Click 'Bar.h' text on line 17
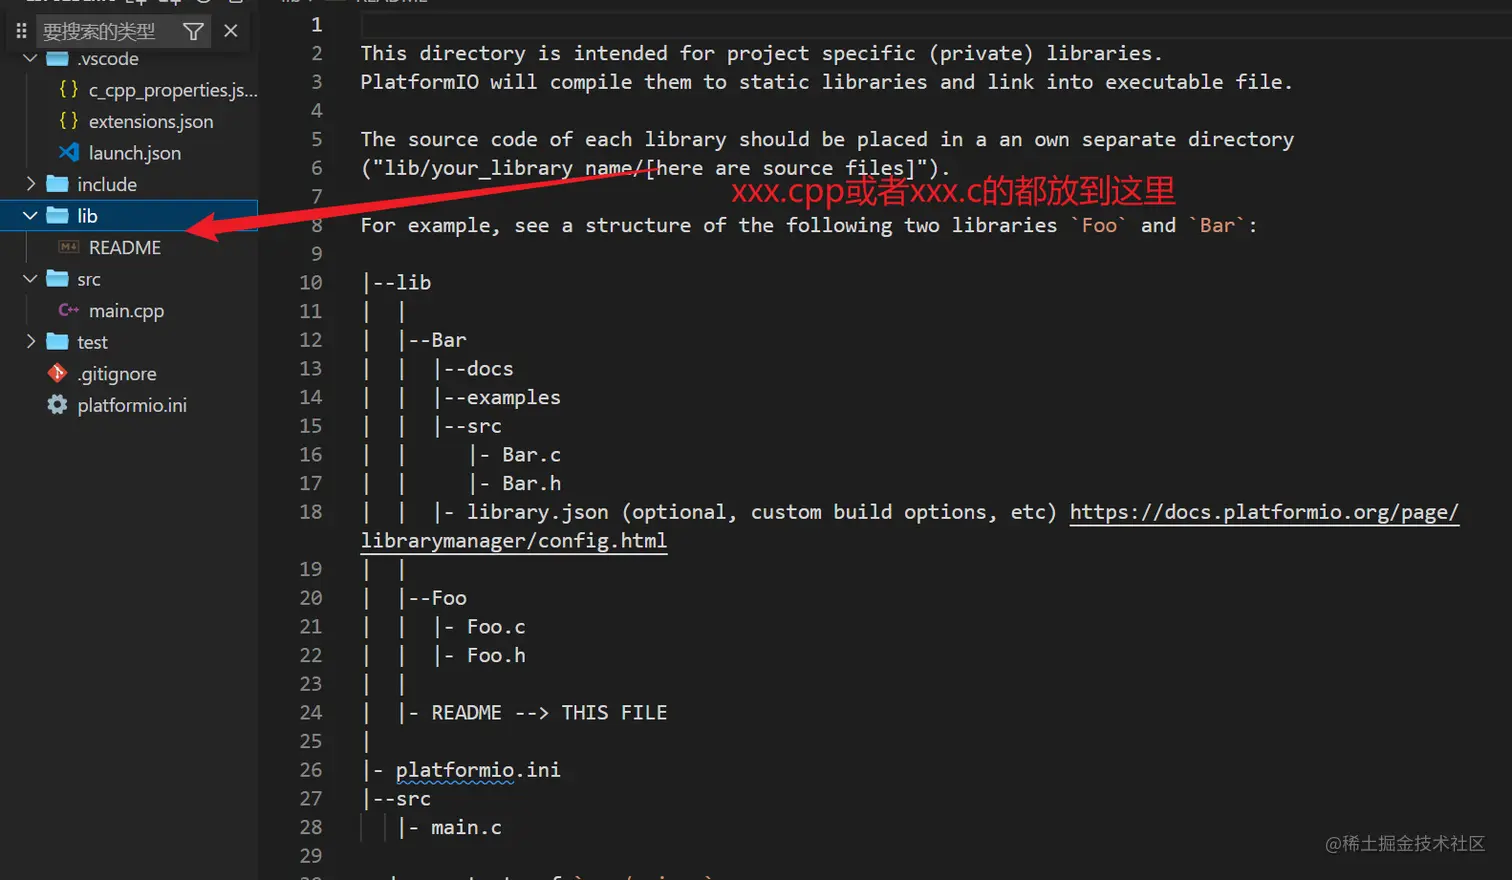 [531, 484]
